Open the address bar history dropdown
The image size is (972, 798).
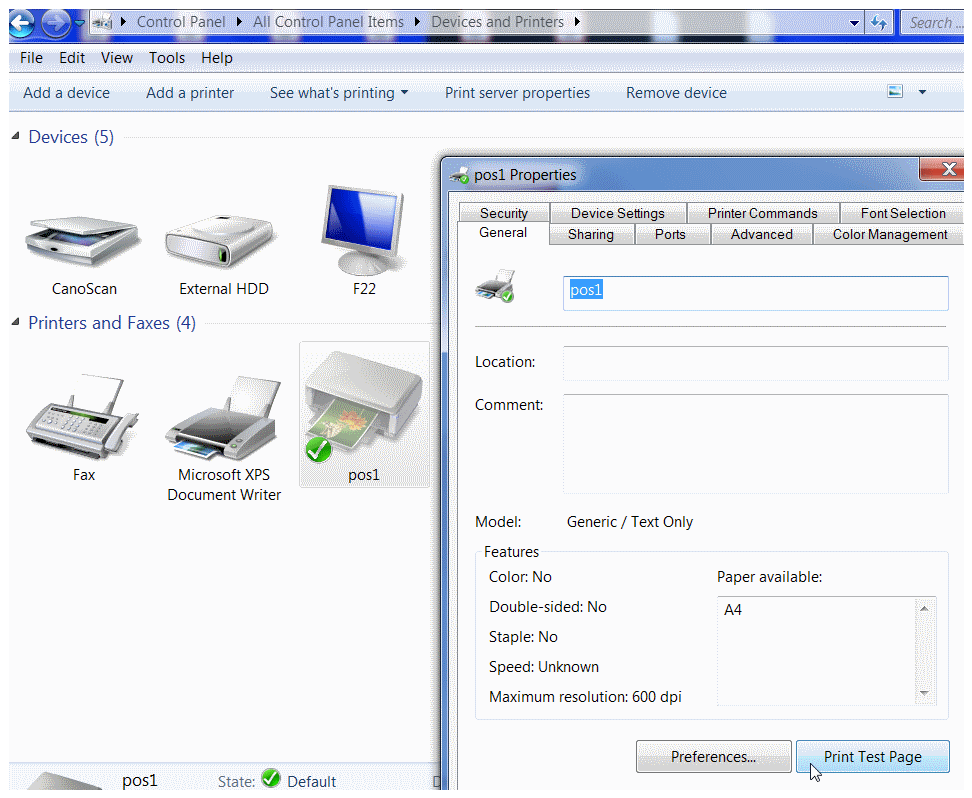coord(854,23)
